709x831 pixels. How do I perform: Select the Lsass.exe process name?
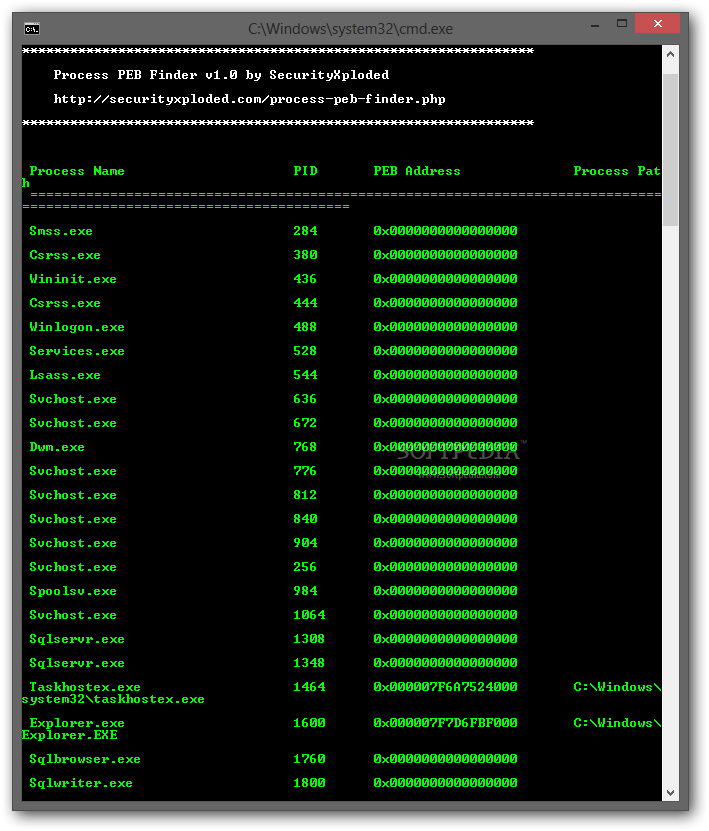pos(65,375)
